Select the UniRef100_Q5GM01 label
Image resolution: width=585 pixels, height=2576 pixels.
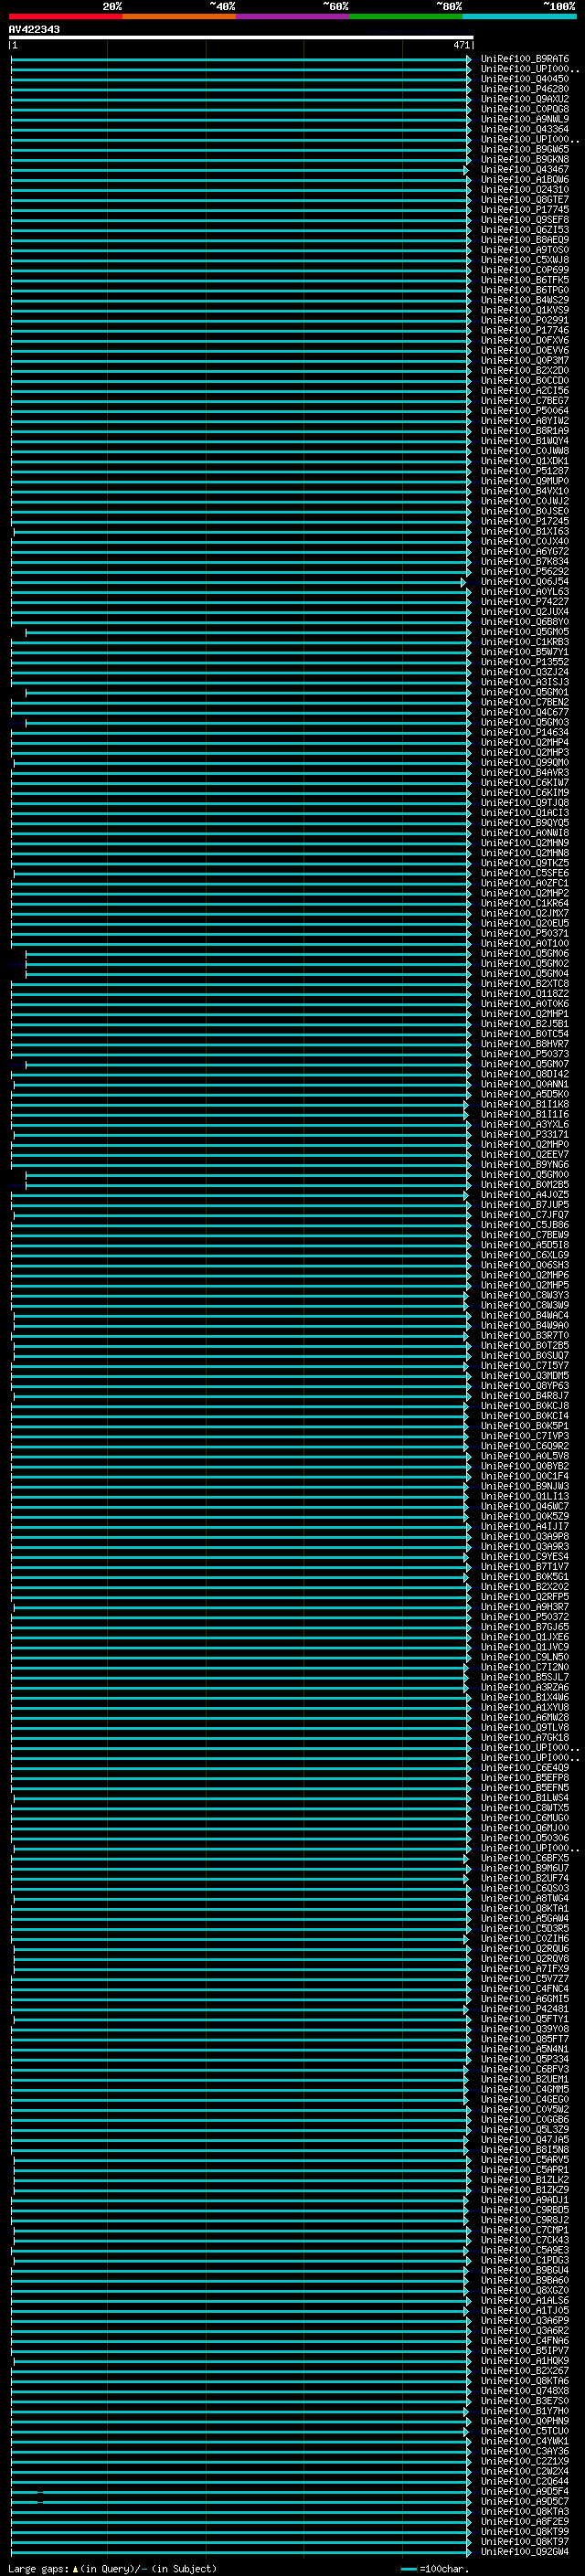click(x=525, y=692)
